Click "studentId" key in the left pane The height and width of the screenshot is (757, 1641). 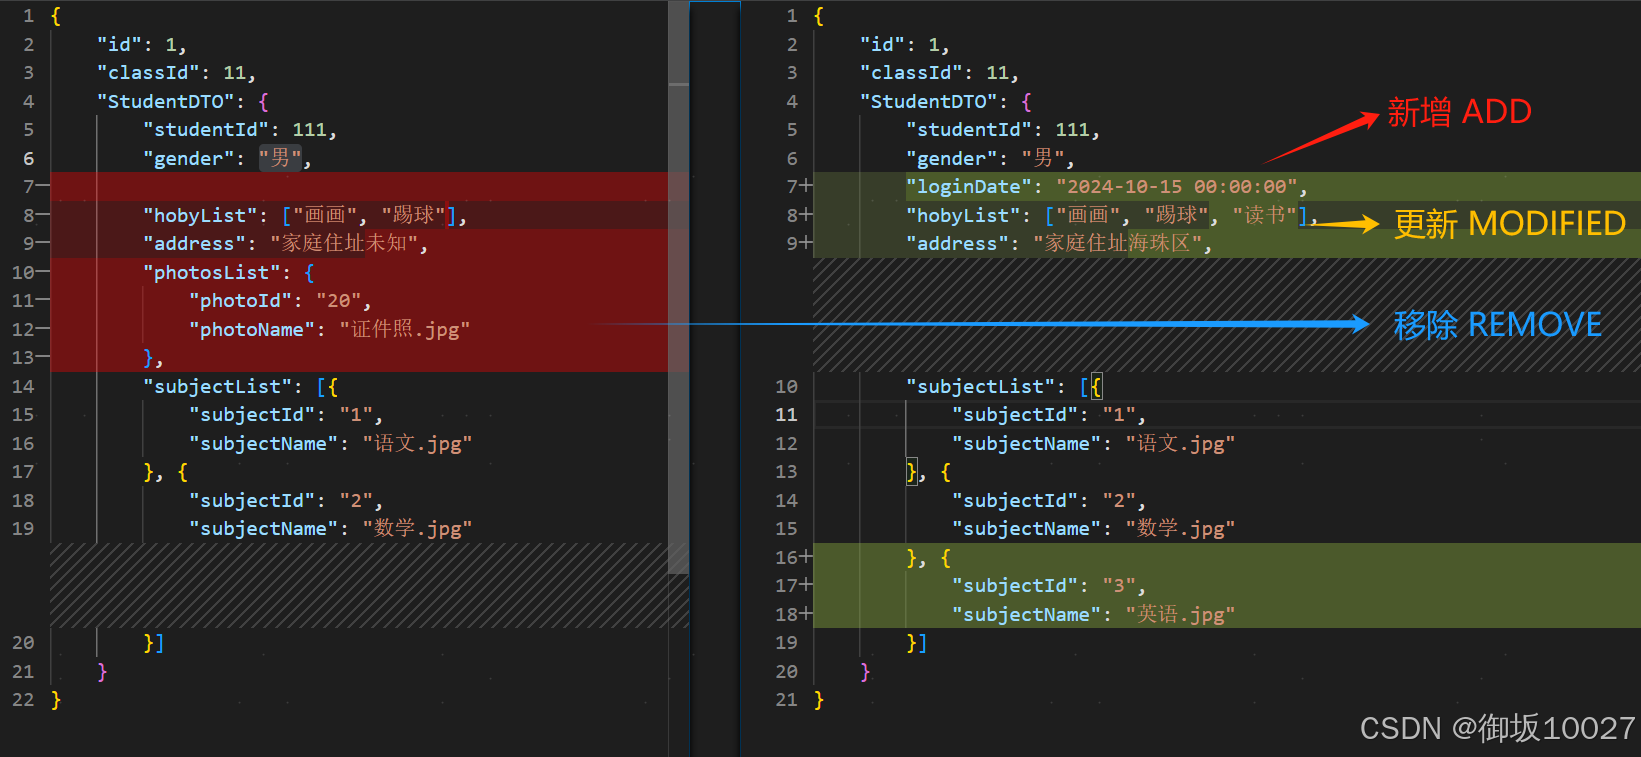tap(205, 130)
